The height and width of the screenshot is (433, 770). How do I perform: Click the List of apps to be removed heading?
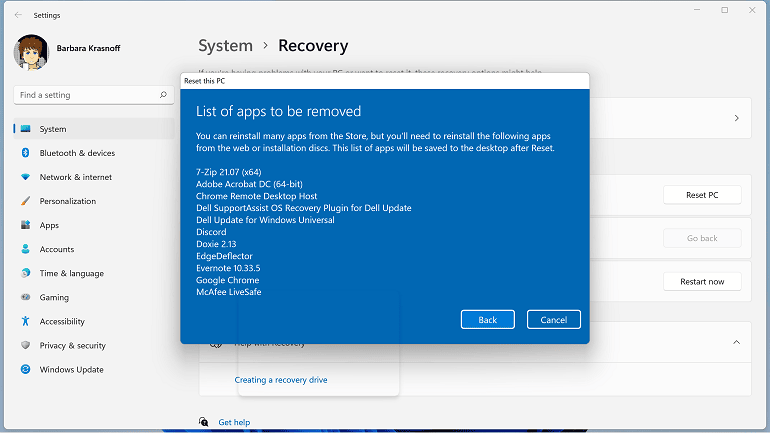click(278, 111)
